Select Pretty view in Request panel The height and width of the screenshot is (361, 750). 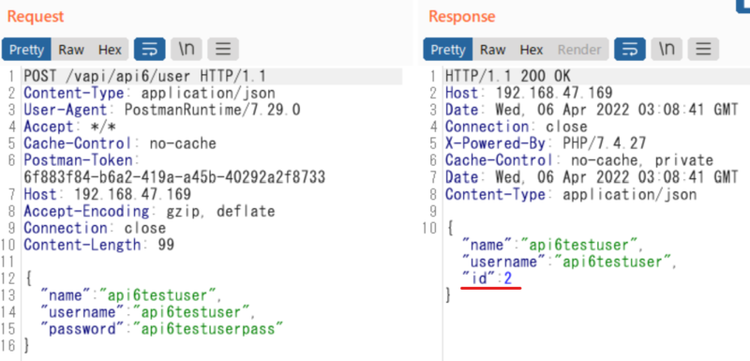(x=27, y=50)
